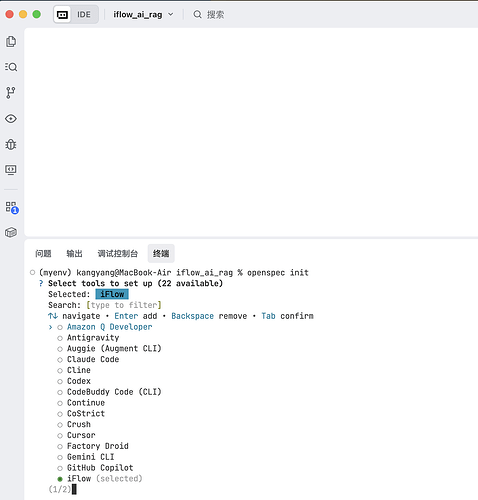Click the 搜索 search field

point(209,15)
